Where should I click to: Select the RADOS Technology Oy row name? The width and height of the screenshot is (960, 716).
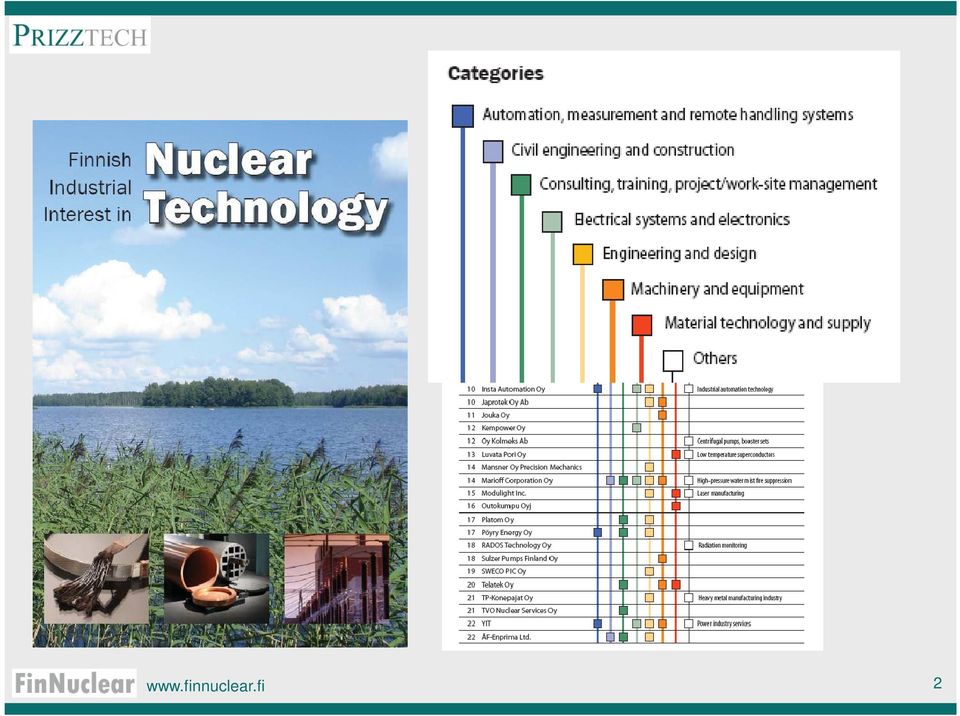point(516,545)
